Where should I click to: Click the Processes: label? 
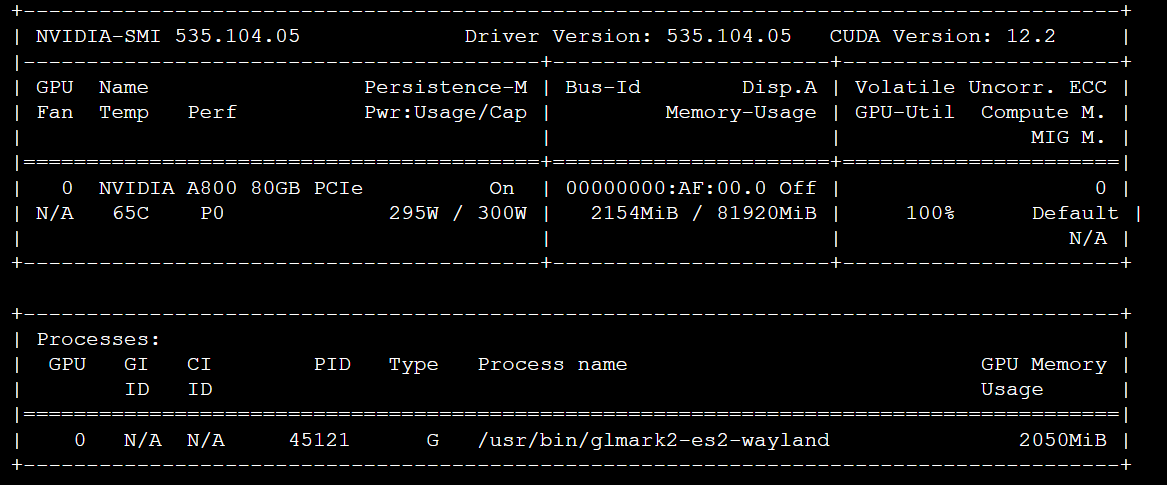click(98, 340)
